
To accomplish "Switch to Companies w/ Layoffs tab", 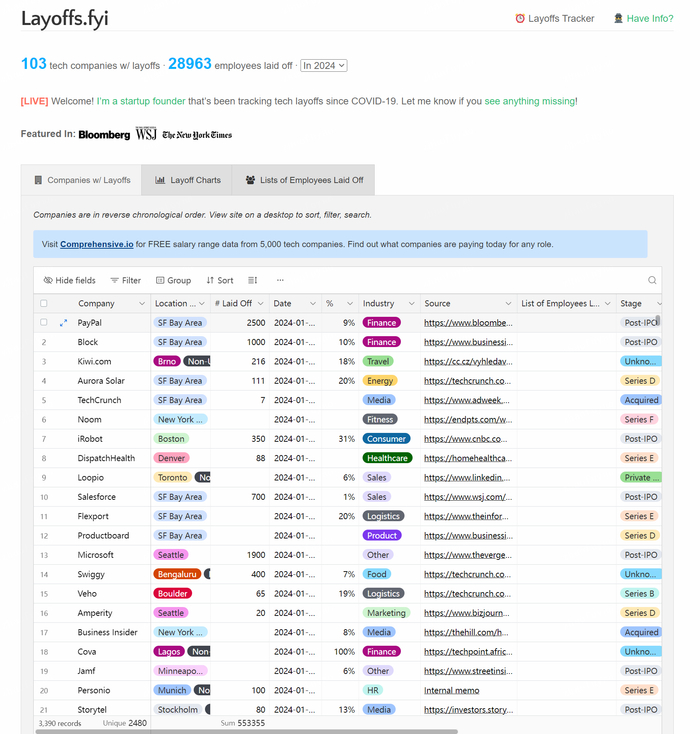I will coord(81,180).
